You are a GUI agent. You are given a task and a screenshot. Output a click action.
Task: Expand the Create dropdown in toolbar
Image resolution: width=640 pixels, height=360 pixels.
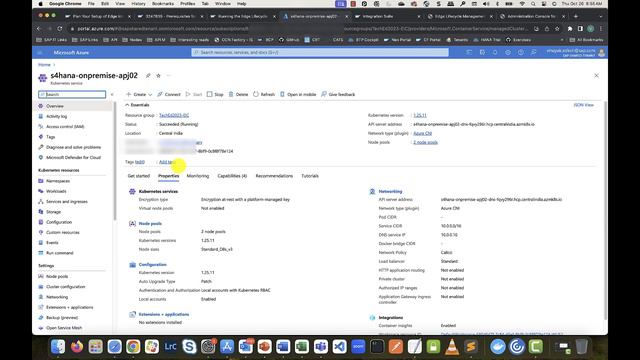tap(139, 94)
